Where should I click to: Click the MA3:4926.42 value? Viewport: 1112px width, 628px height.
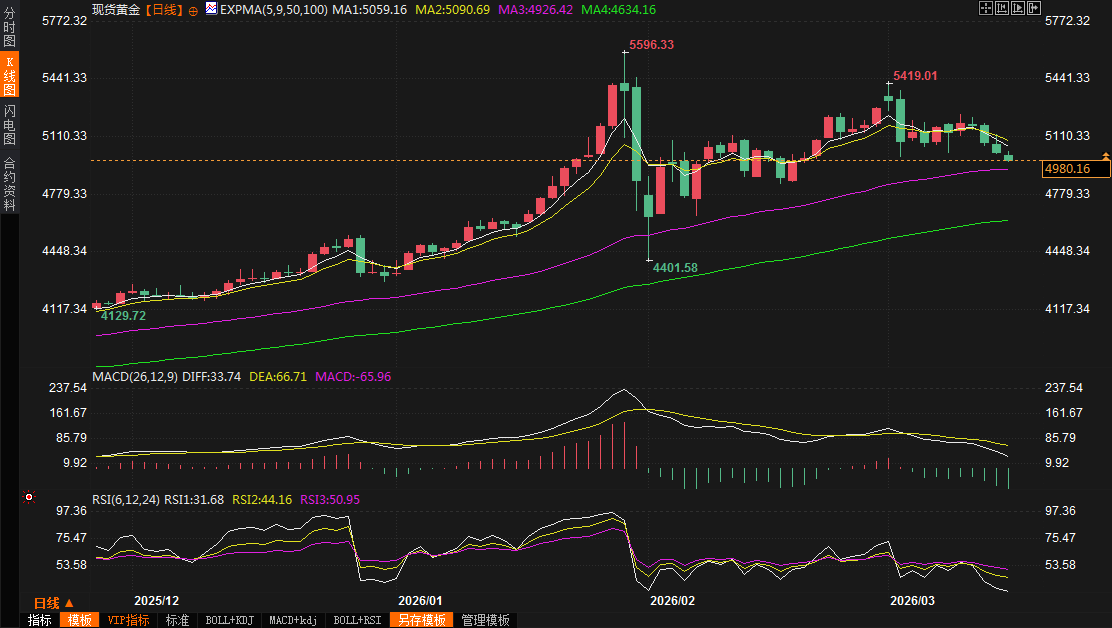click(x=535, y=10)
